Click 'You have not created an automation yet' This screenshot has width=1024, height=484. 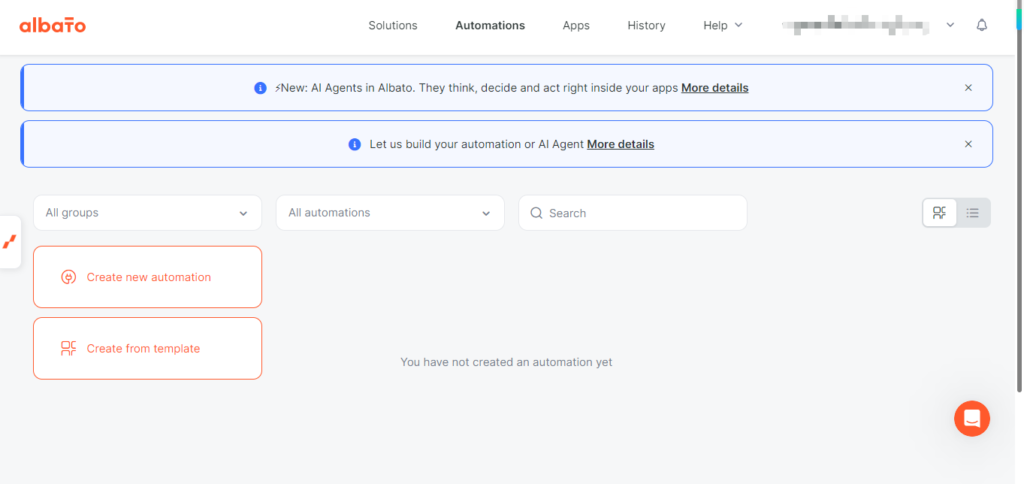[x=506, y=362]
